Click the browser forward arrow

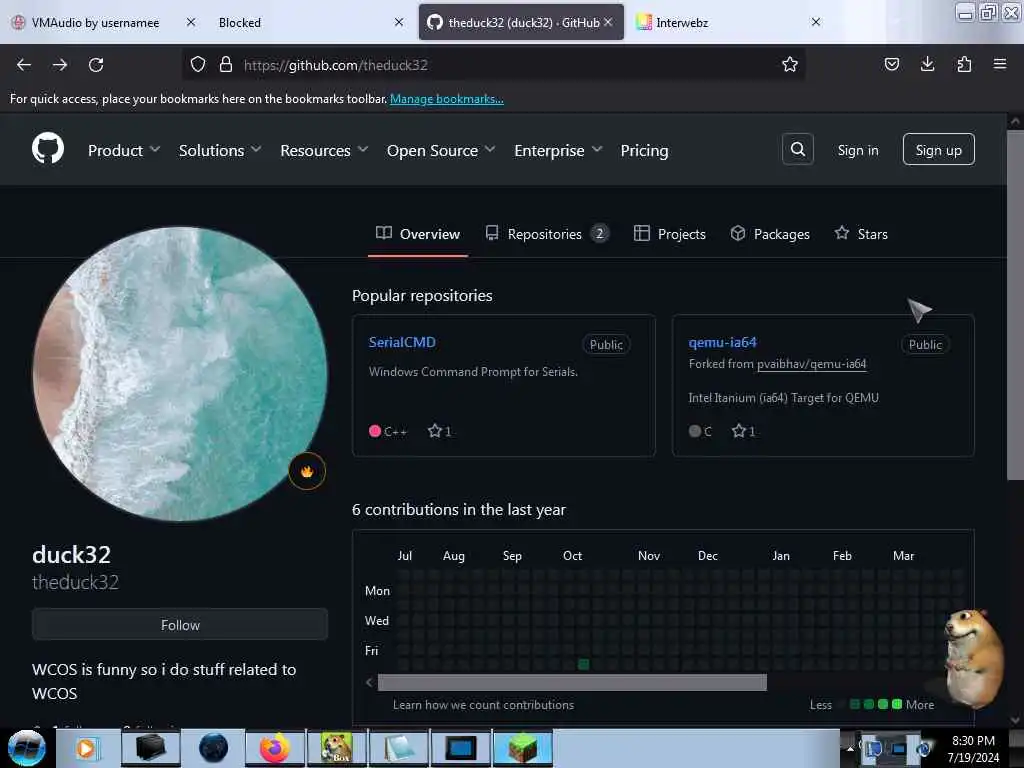tap(60, 65)
